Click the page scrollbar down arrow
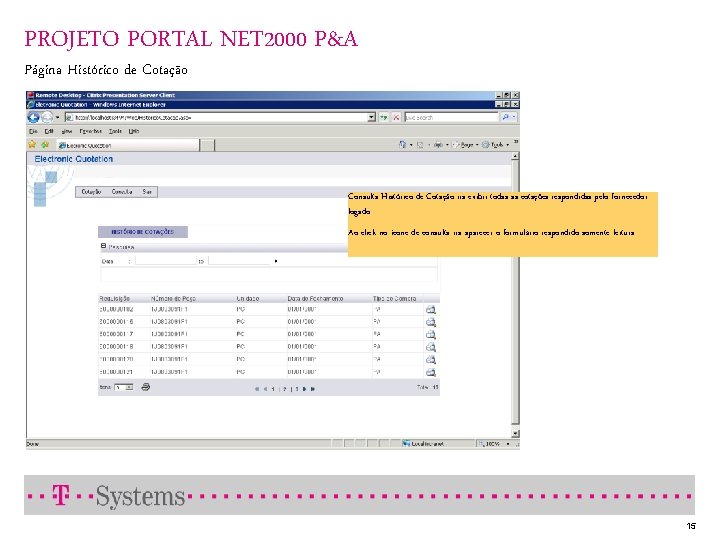This screenshot has width=720, height=540. tap(515, 433)
